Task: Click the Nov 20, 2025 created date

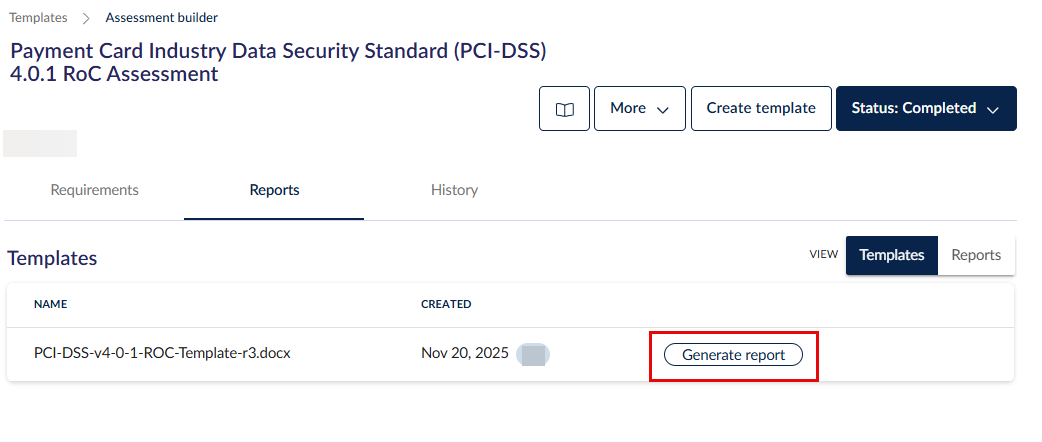Action: click(x=465, y=354)
